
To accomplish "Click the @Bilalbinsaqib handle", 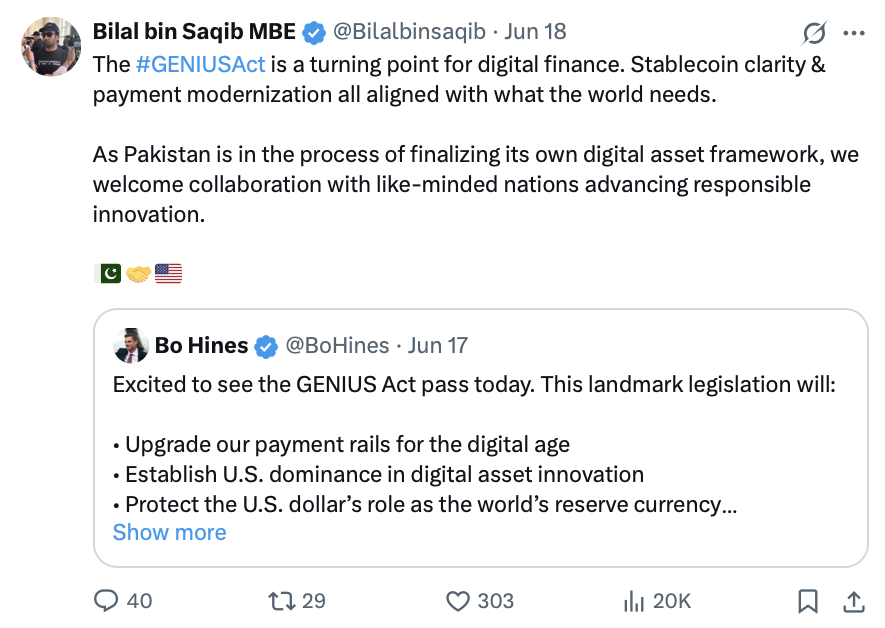I will (x=409, y=32).
